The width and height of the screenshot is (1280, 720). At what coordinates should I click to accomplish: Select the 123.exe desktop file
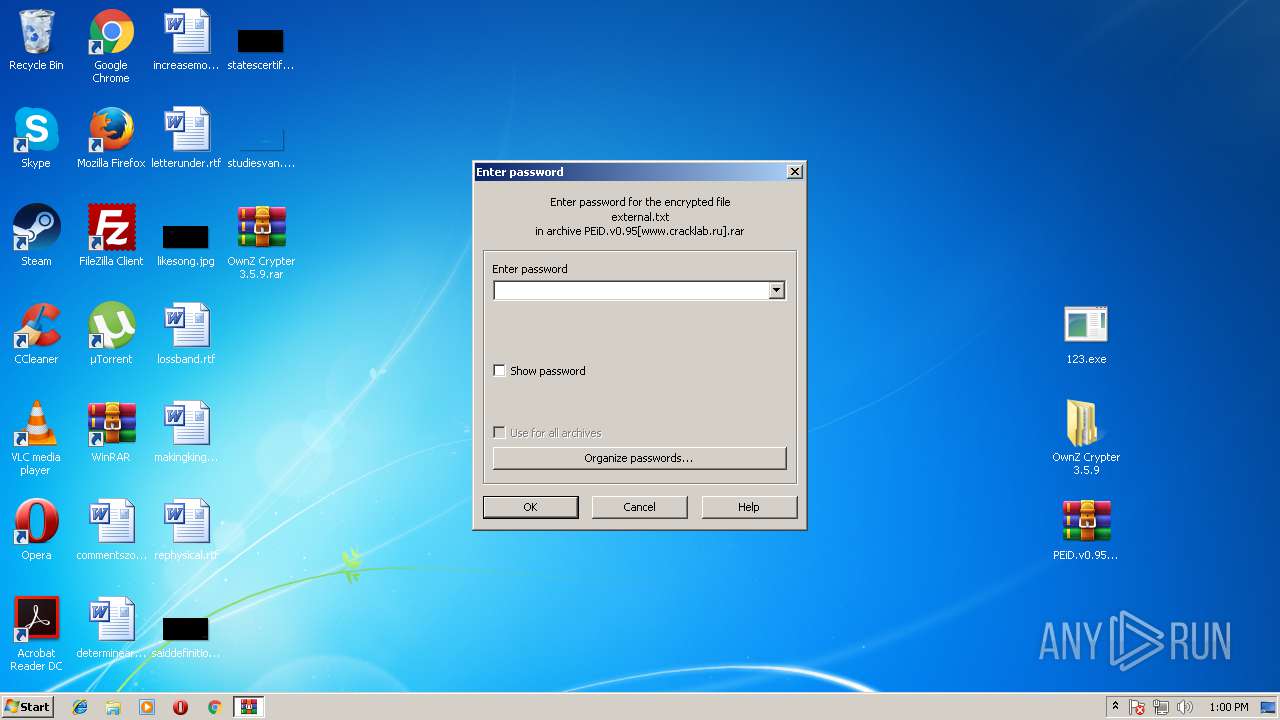(x=1086, y=335)
